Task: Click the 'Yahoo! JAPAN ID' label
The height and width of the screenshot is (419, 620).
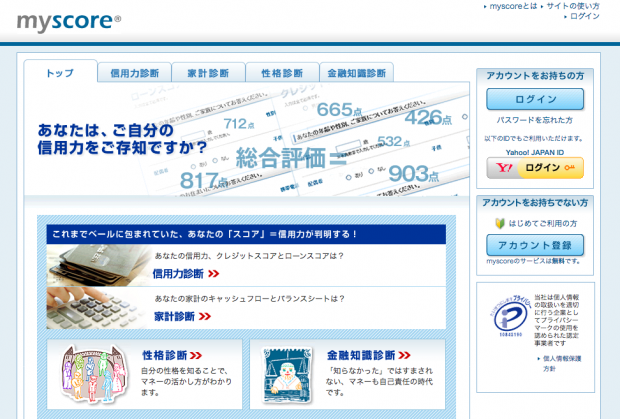Action: coord(535,152)
